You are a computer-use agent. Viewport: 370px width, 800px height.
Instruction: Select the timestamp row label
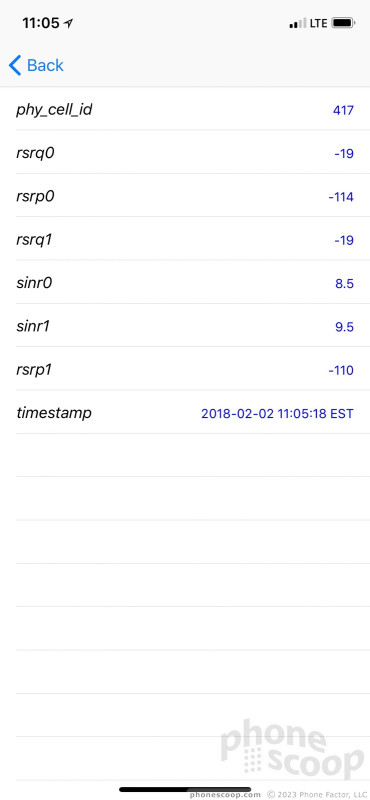click(54, 413)
